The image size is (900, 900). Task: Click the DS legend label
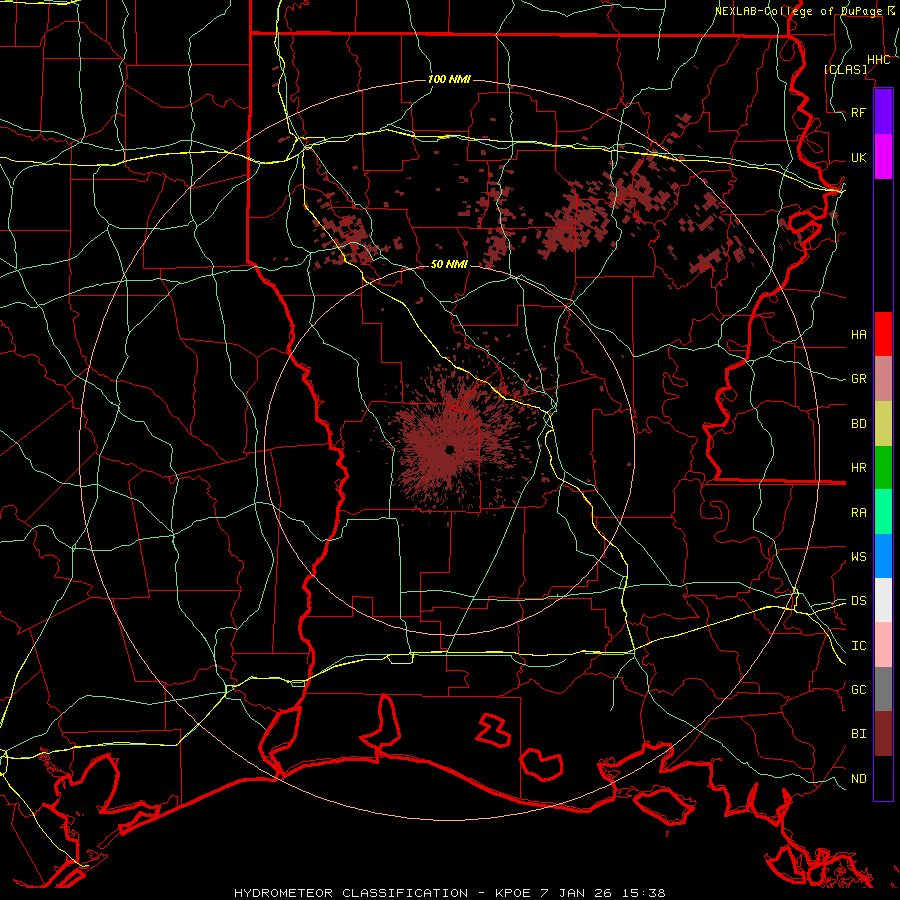[859, 600]
